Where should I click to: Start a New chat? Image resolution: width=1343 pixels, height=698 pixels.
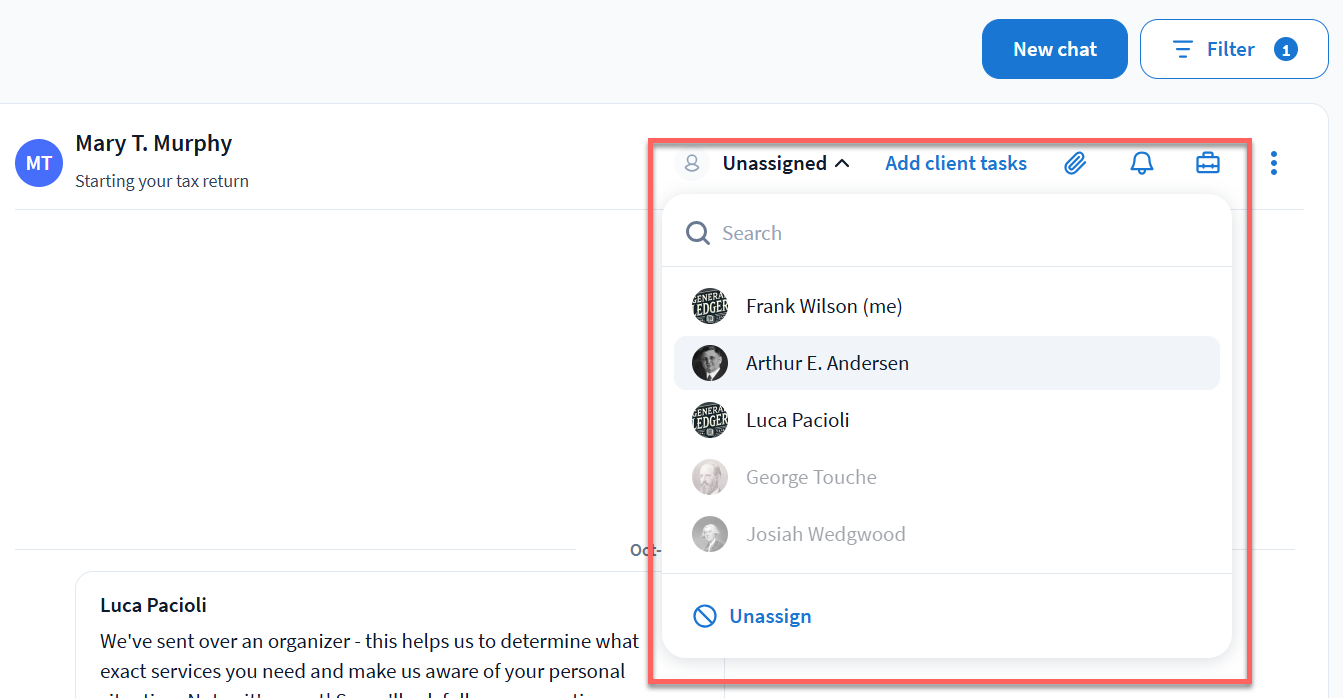pyautogui.click(x=1054, y=49)
